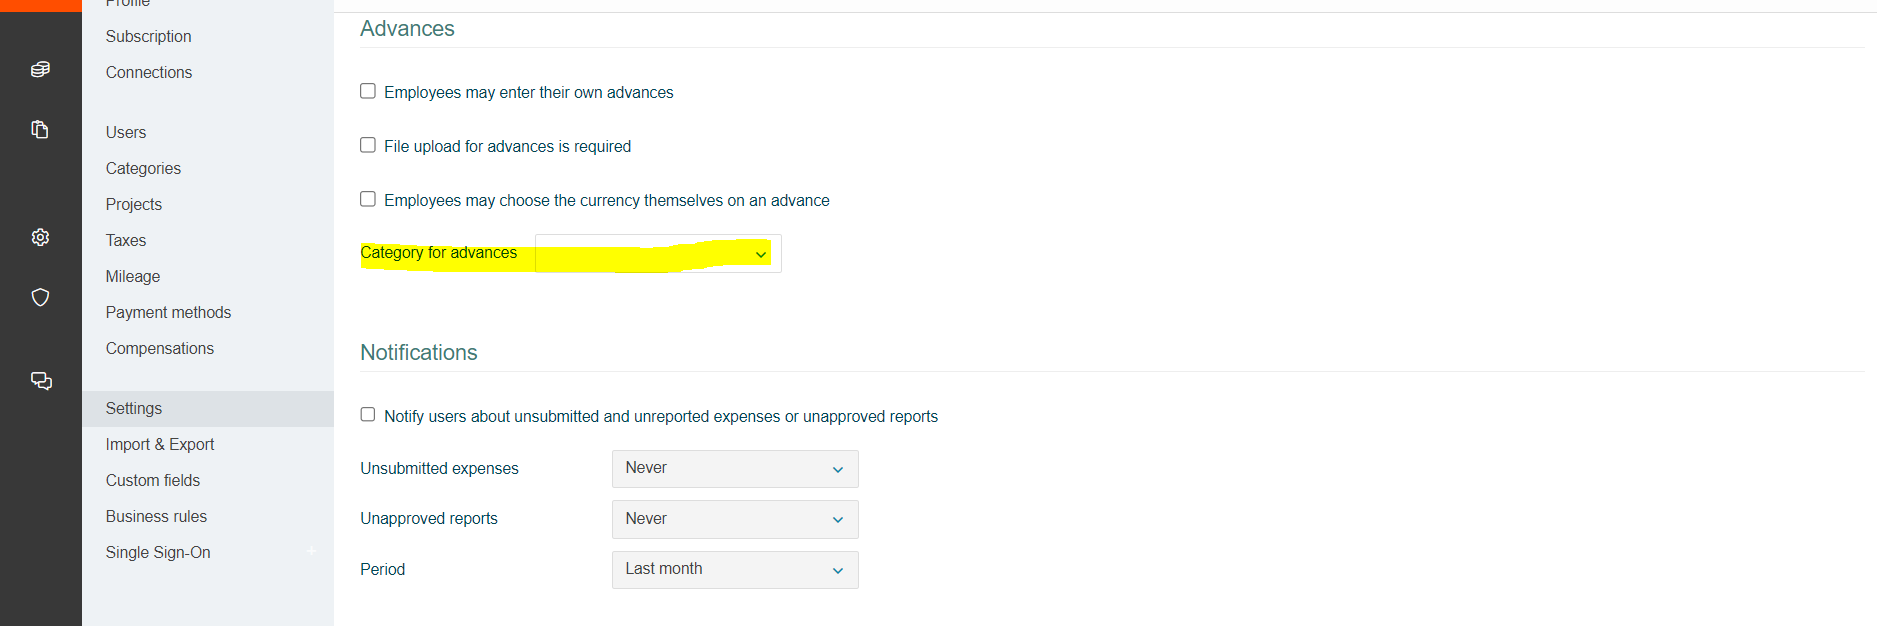Viewport: 1877px width, 626px height.
Task: Check 'Employees may choose the currency' option
Action: 368,199
